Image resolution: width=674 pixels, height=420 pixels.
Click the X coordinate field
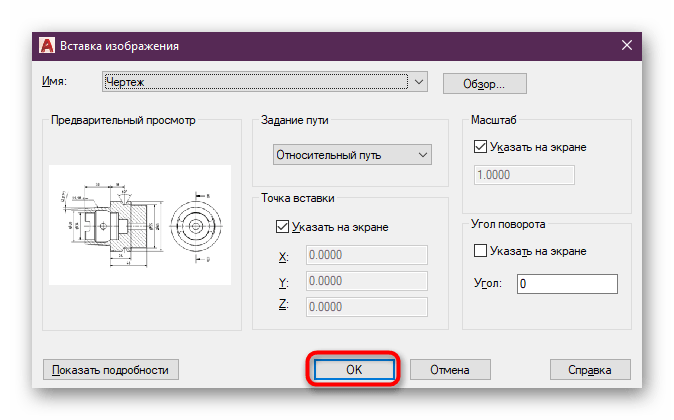367,255
